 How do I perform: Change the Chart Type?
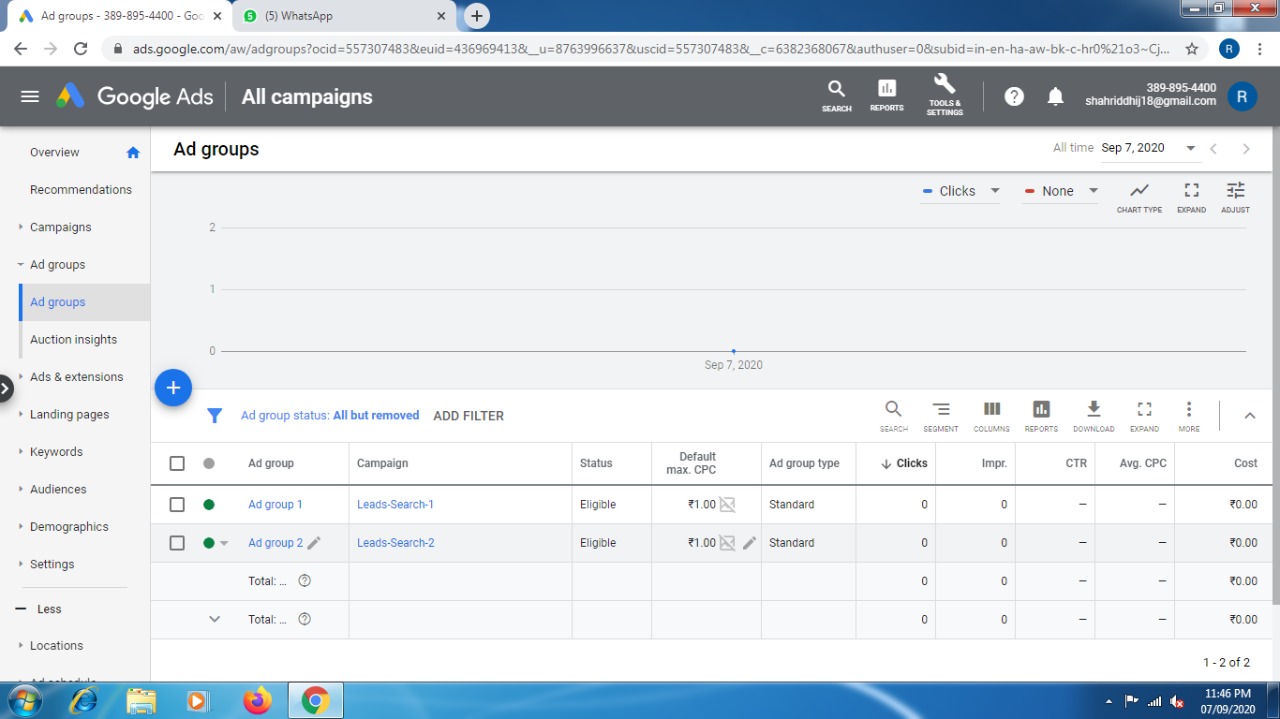tap(1139, 197)
